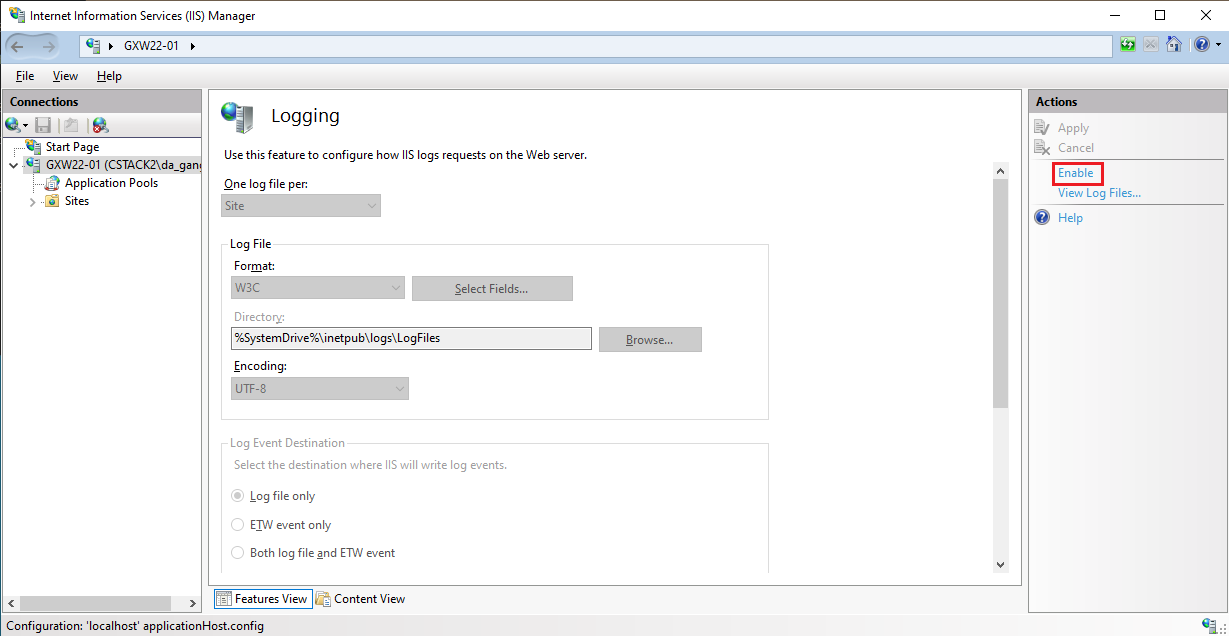Select the ETW event only radio button
The image size is (1229, 636).
click(x=238, y=525)
